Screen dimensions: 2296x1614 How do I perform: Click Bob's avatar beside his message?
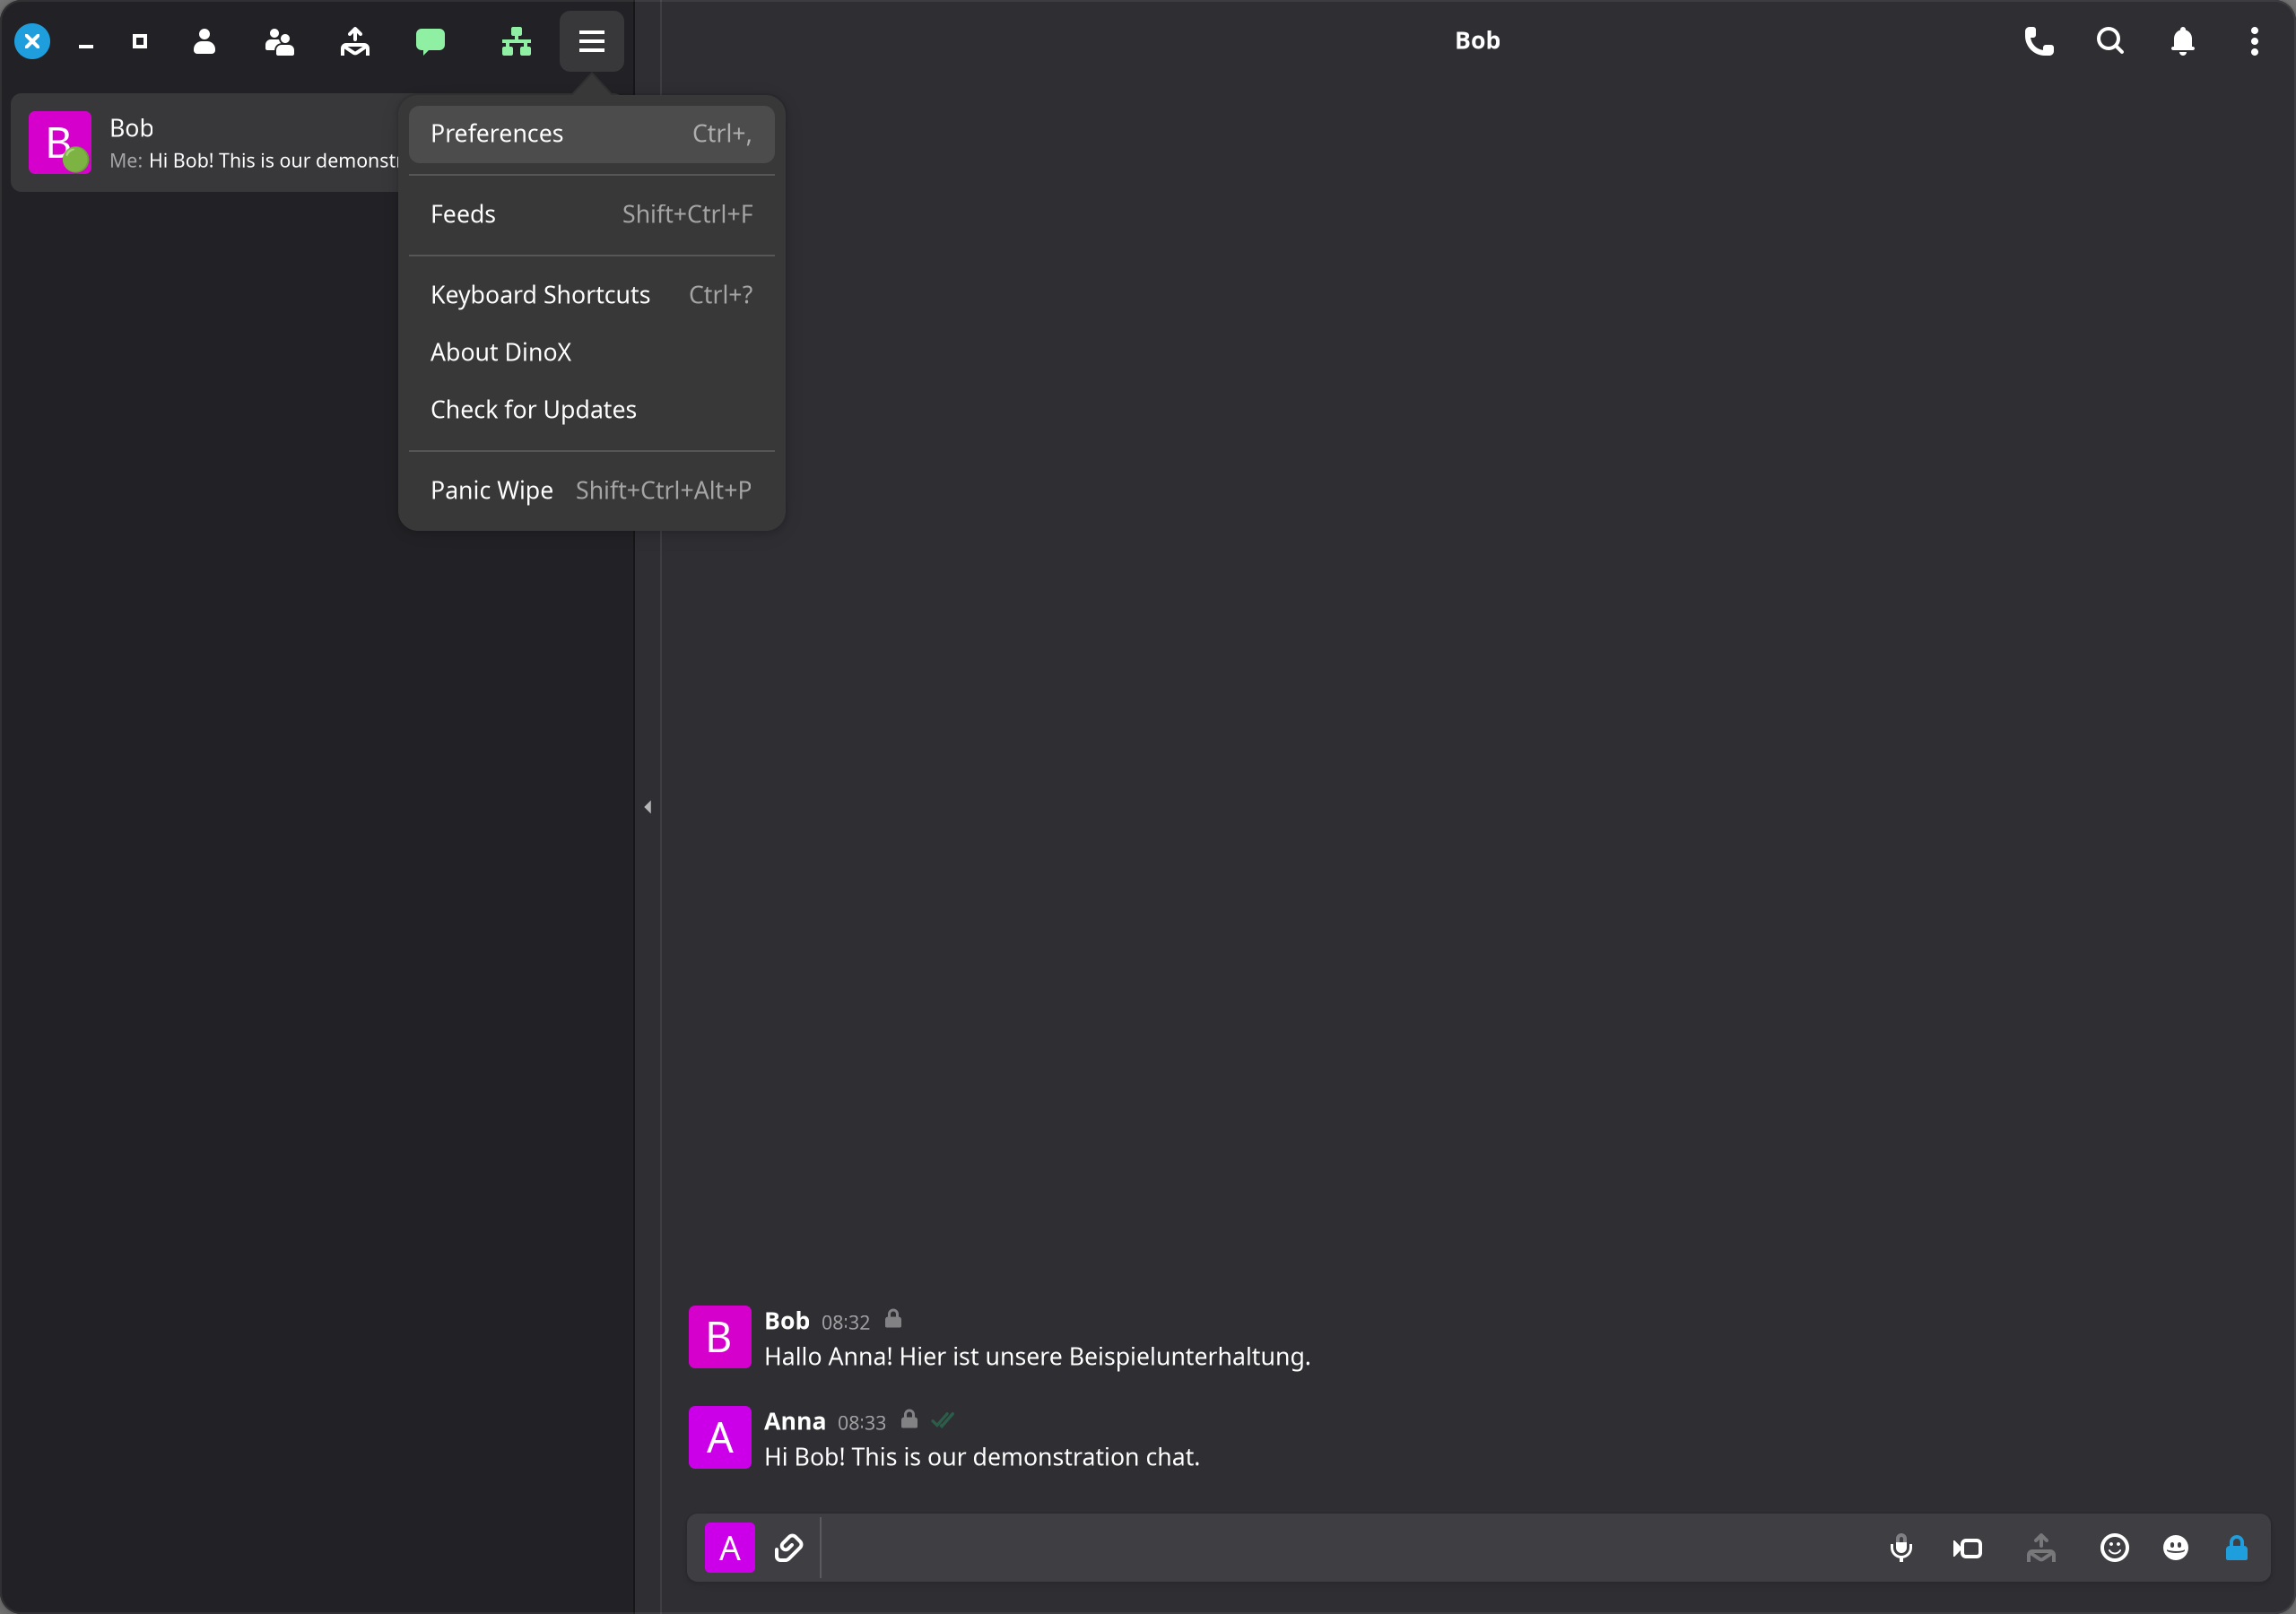coord(720,1337)
